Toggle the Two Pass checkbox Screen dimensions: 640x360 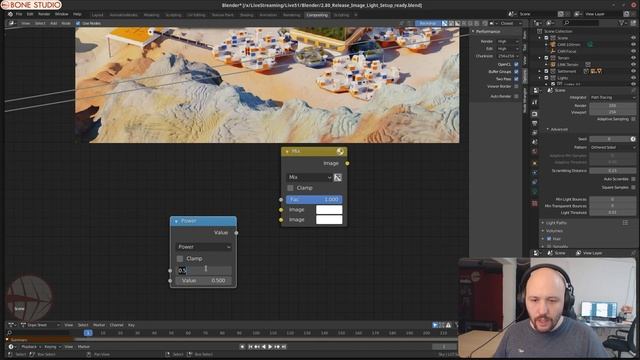pyautogui.click(x=516, y=79)
